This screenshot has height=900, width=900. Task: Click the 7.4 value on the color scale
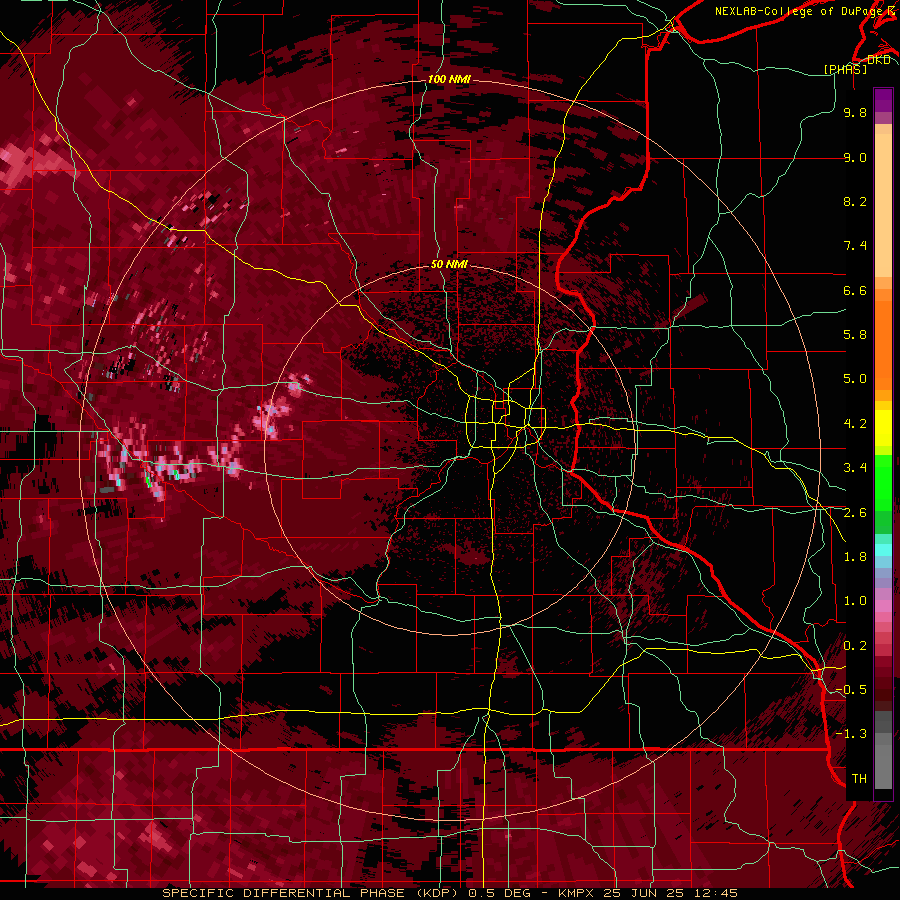855,246
